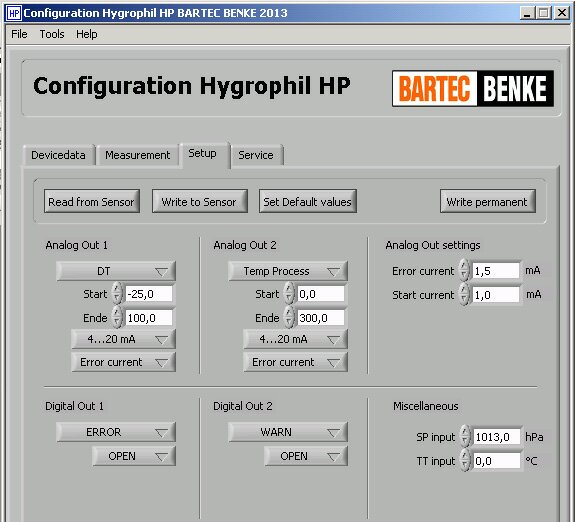Click the Error current mA stepper
The image size is (575, 522).
click(x=464, y=270)
